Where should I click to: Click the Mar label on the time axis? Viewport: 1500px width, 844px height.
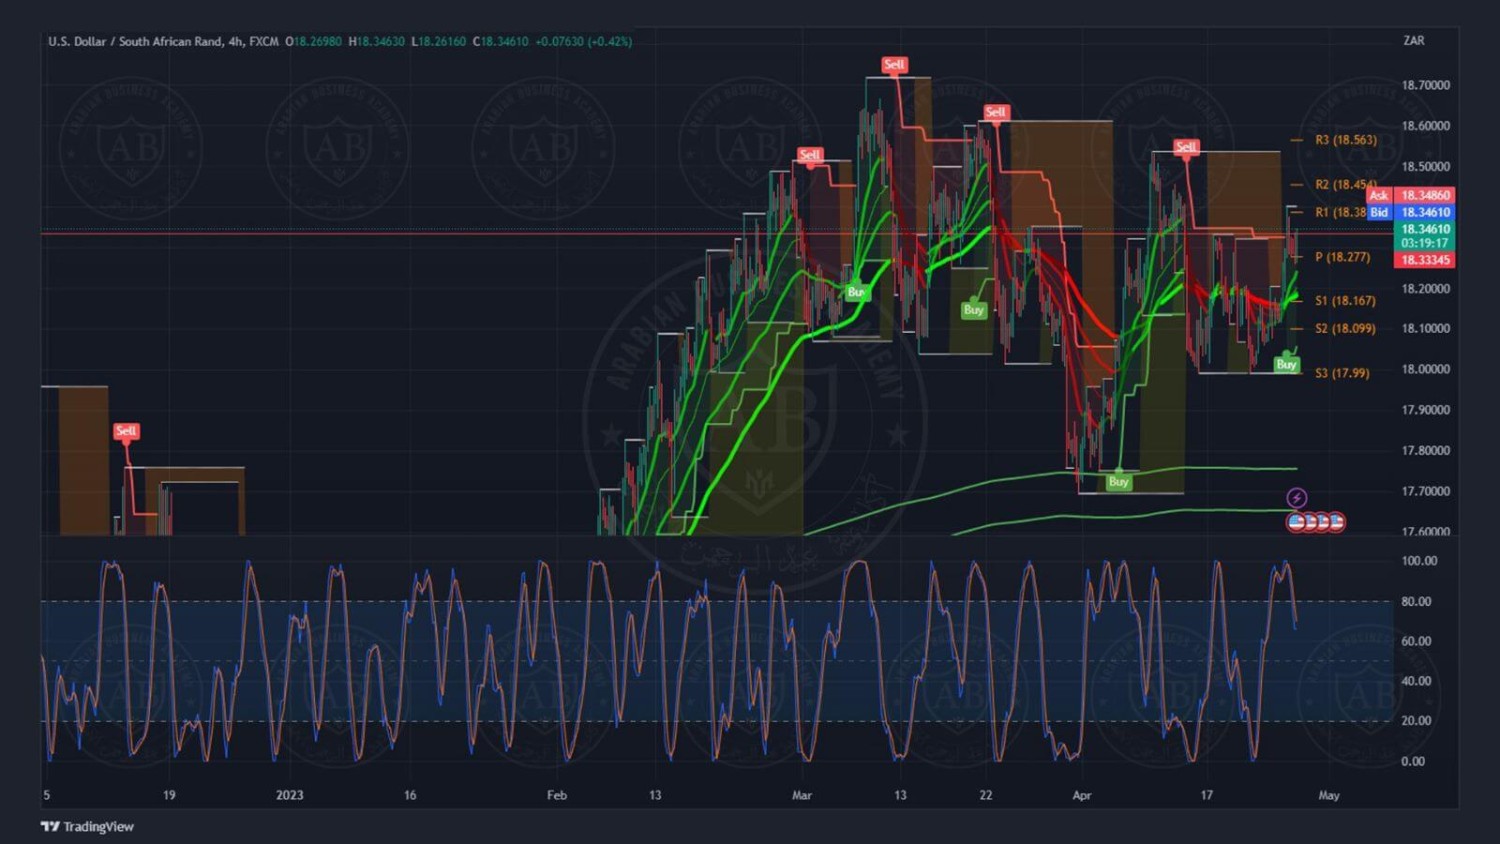(x=802, y=795)
